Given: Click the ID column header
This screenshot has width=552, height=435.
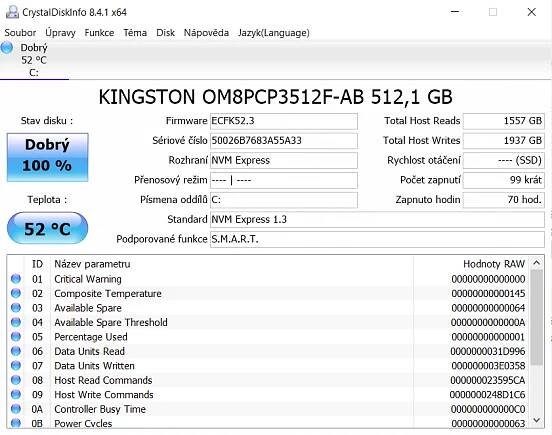Looking at the screenshot, I should tap(37, 264).
